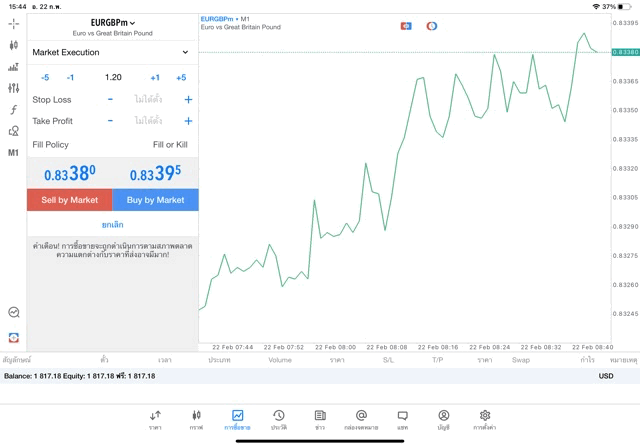The height and width of the screenshot is (447, 640).
Task: Decrease volume by -1
Action: pyautogui.click(x=70, y=77)
